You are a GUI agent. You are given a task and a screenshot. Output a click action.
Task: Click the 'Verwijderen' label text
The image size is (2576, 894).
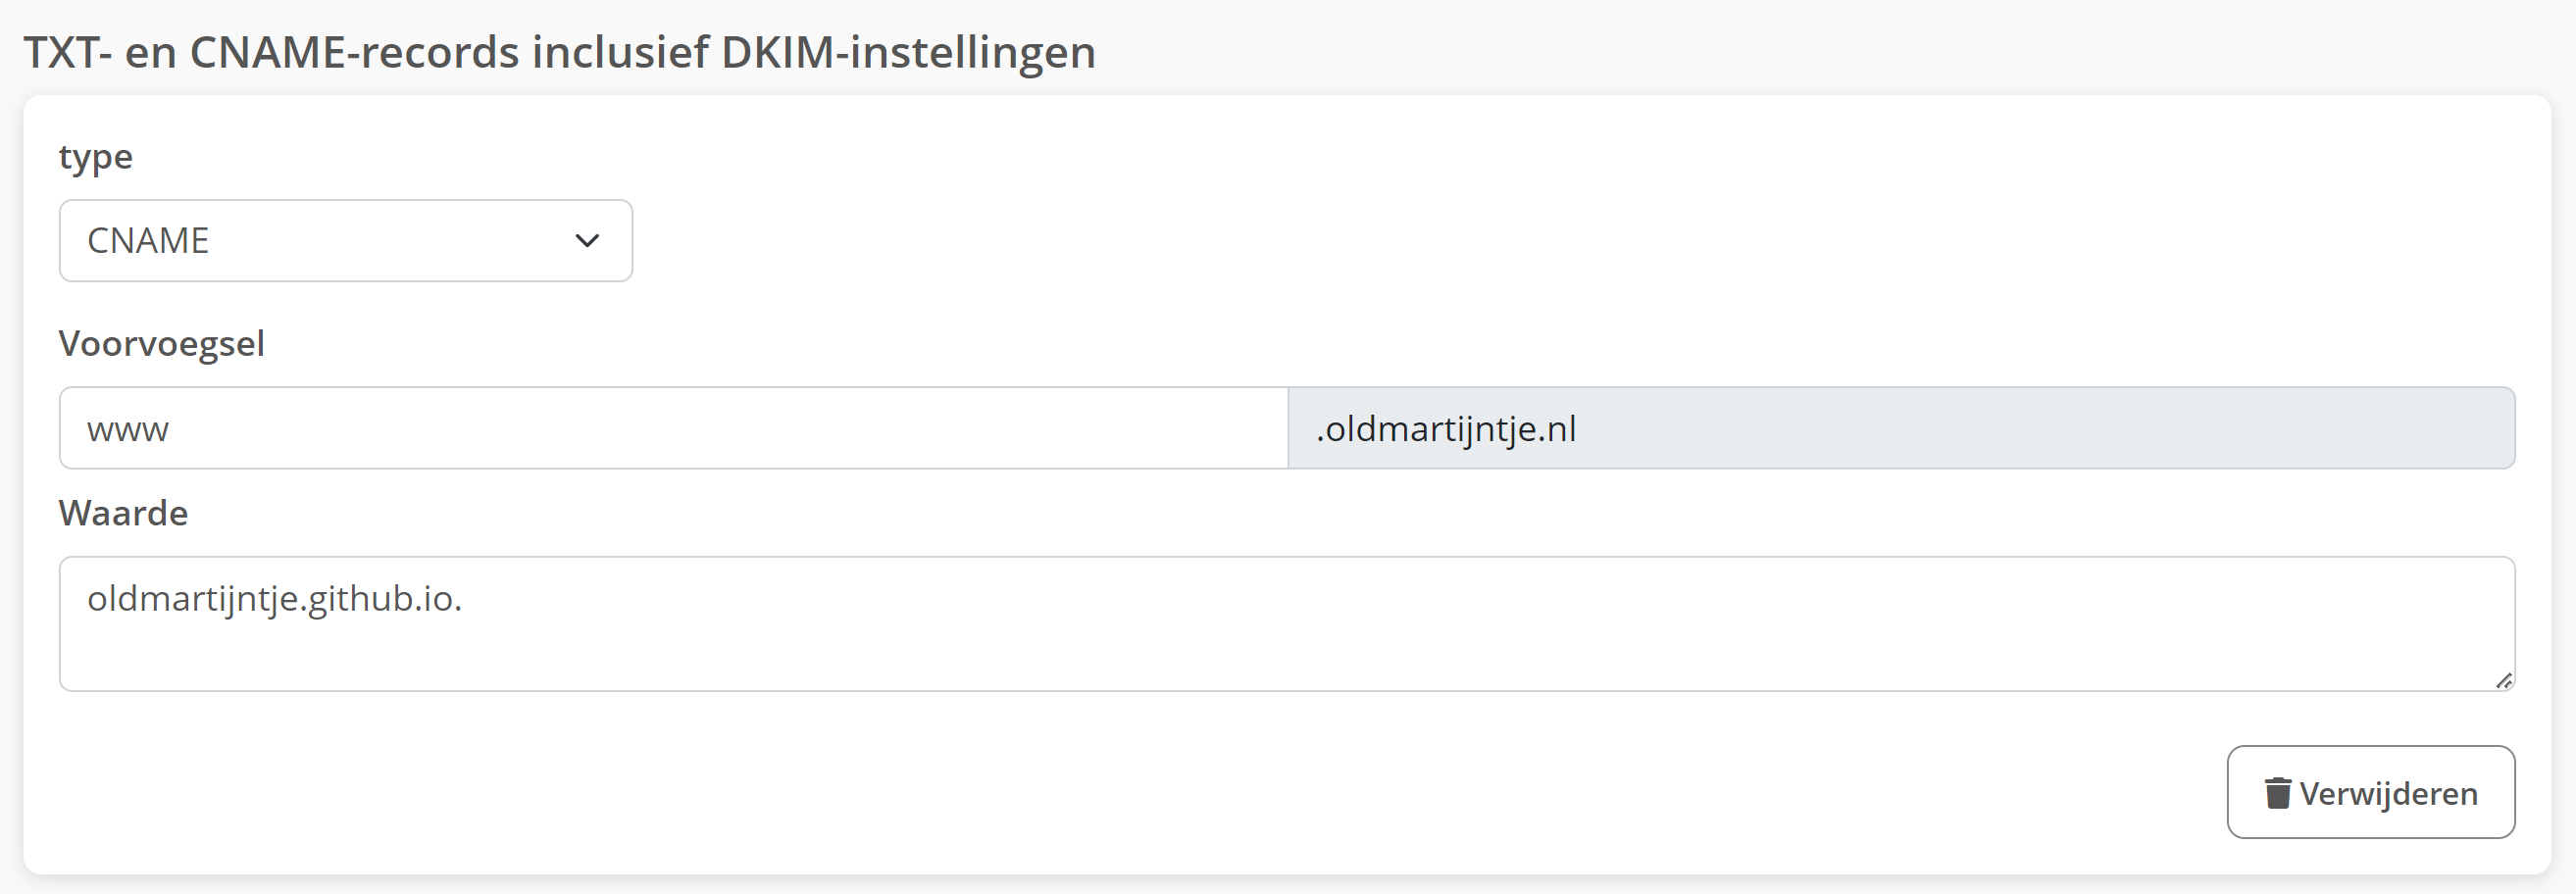(x=2388, y=794)
